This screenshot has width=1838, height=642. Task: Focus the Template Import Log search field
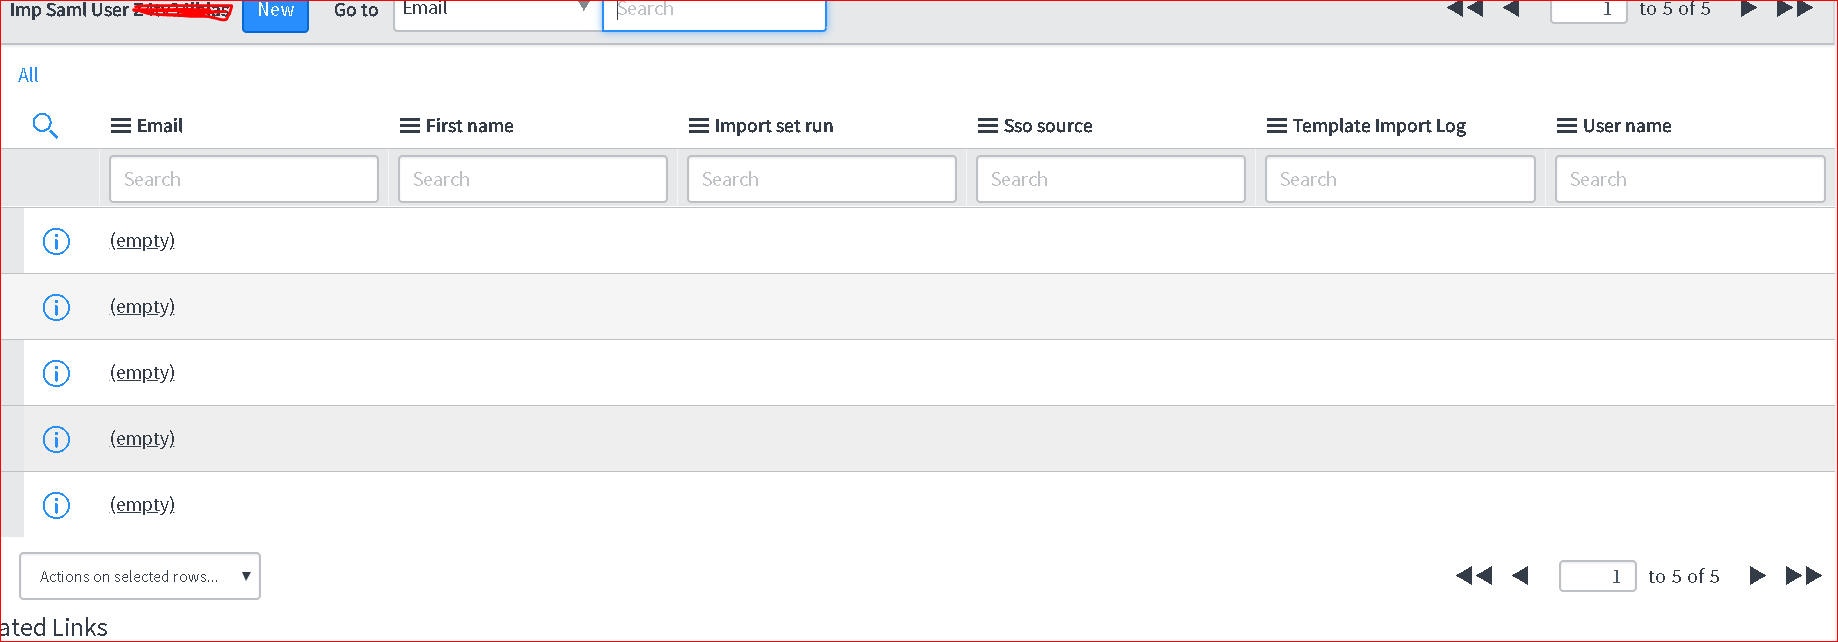1400,179
